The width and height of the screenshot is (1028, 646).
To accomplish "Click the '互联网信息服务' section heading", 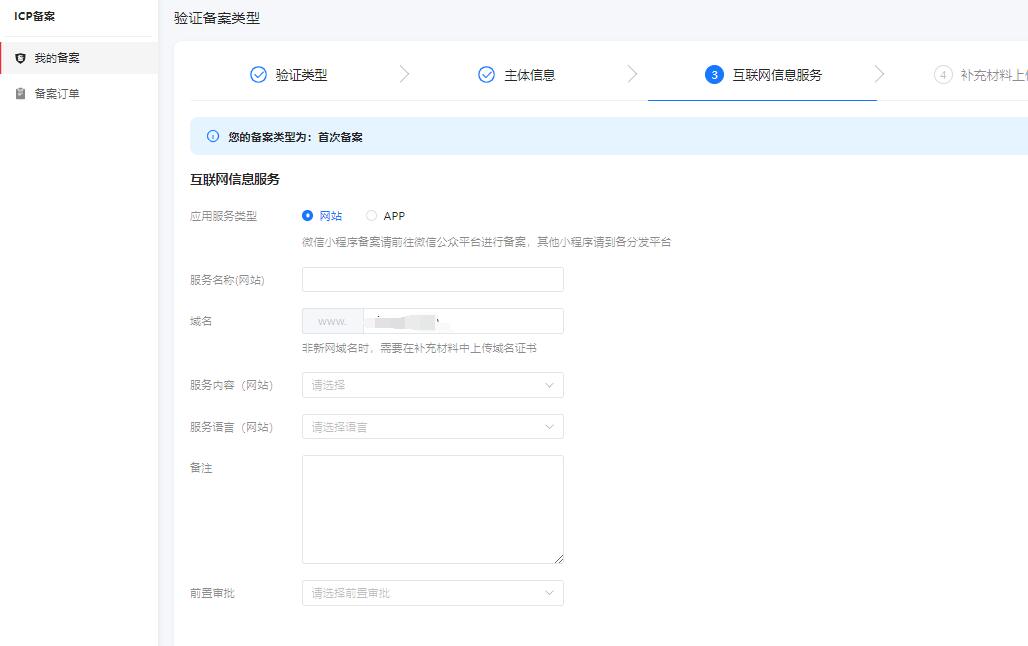I will click(235, 179).
